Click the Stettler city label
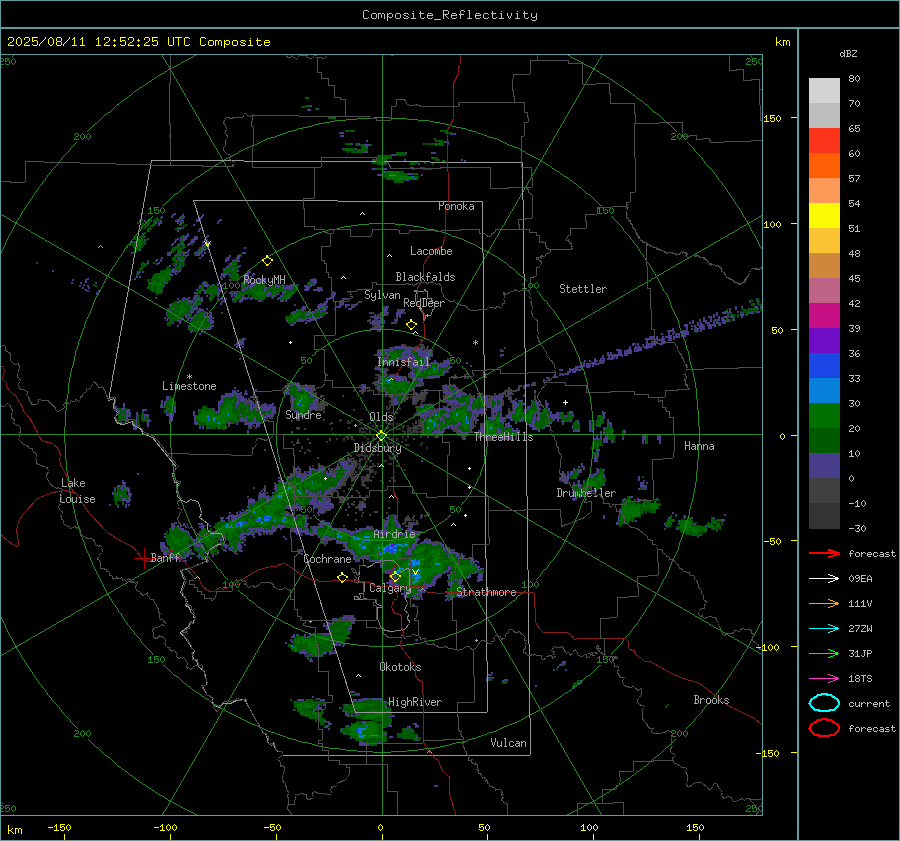This screenshot has height=841, width=900. (583, 289)
